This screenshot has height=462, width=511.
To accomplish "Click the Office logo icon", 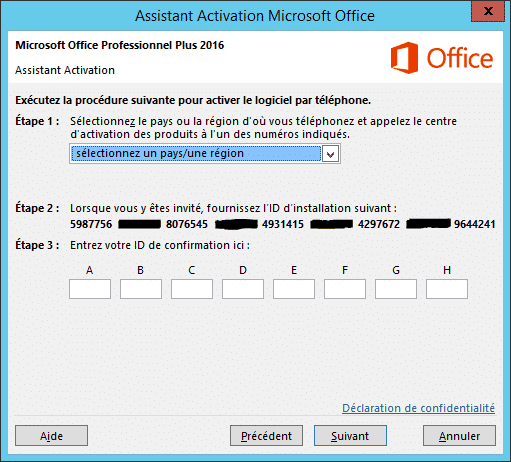I will coord(404,58).
